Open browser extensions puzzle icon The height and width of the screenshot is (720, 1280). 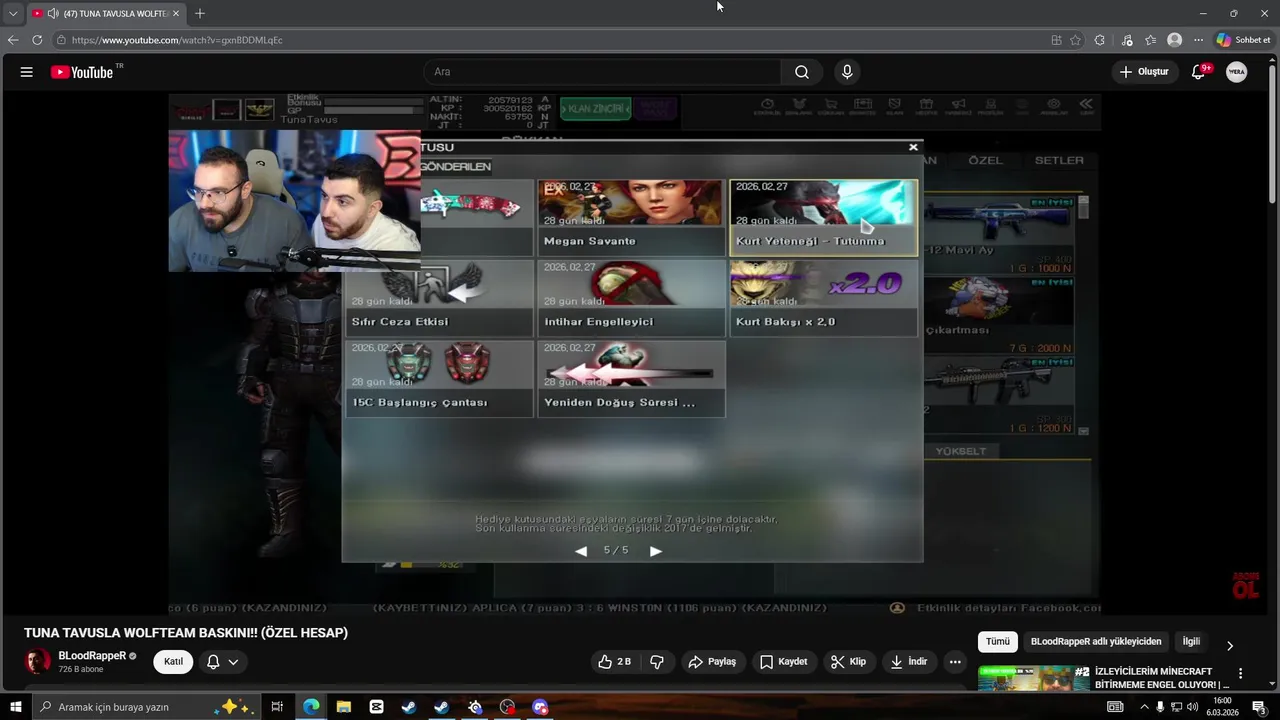[1100, 40]
